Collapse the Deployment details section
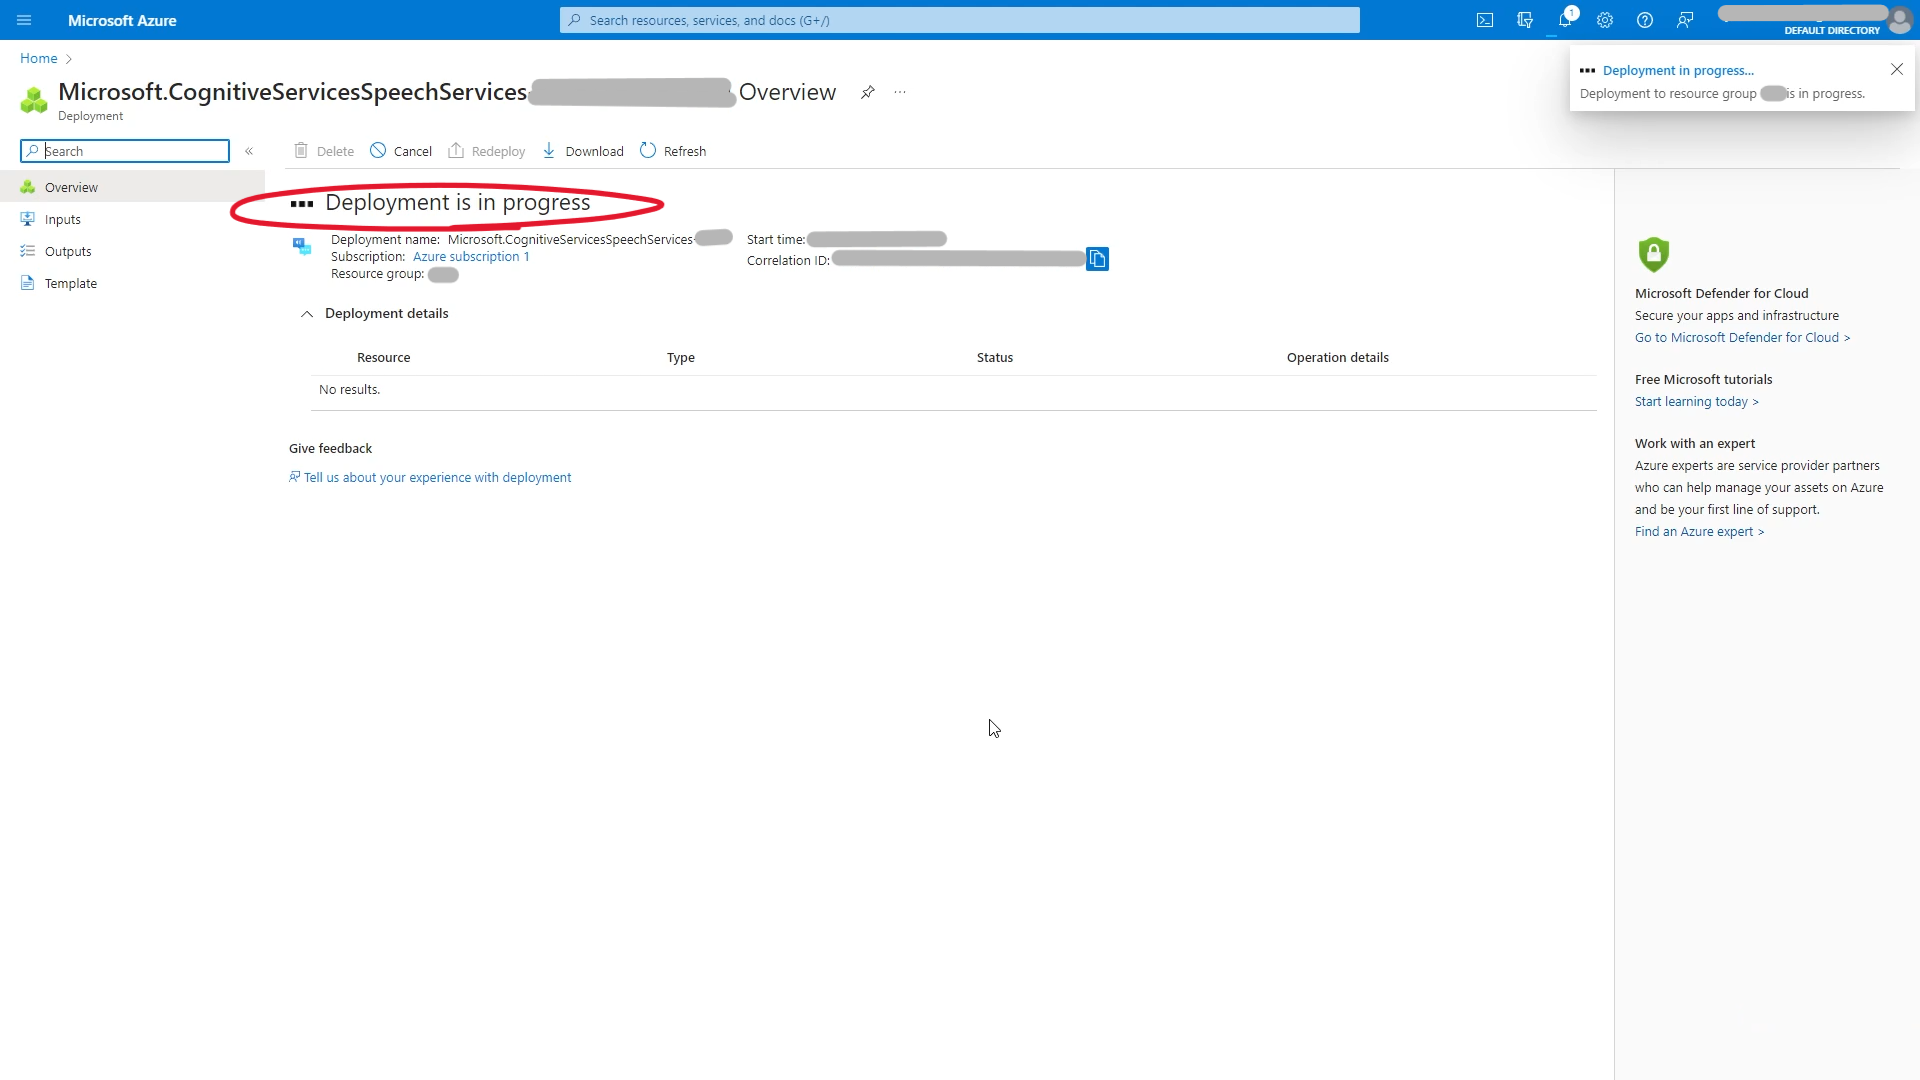 pyautogui.click(x=307, y=314)
